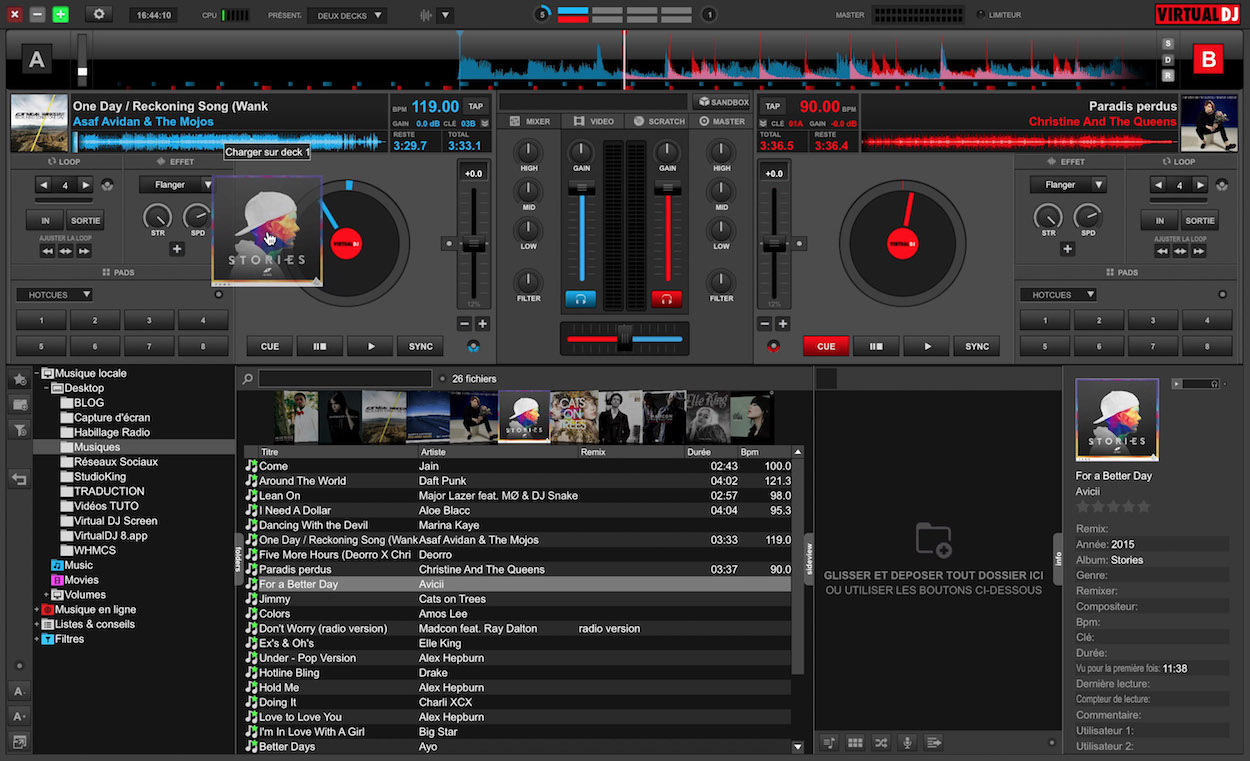Click the favorites star icon in browser sidebar
The width and height of the screenshot is (1250, 761).
(x=19, y=380)
